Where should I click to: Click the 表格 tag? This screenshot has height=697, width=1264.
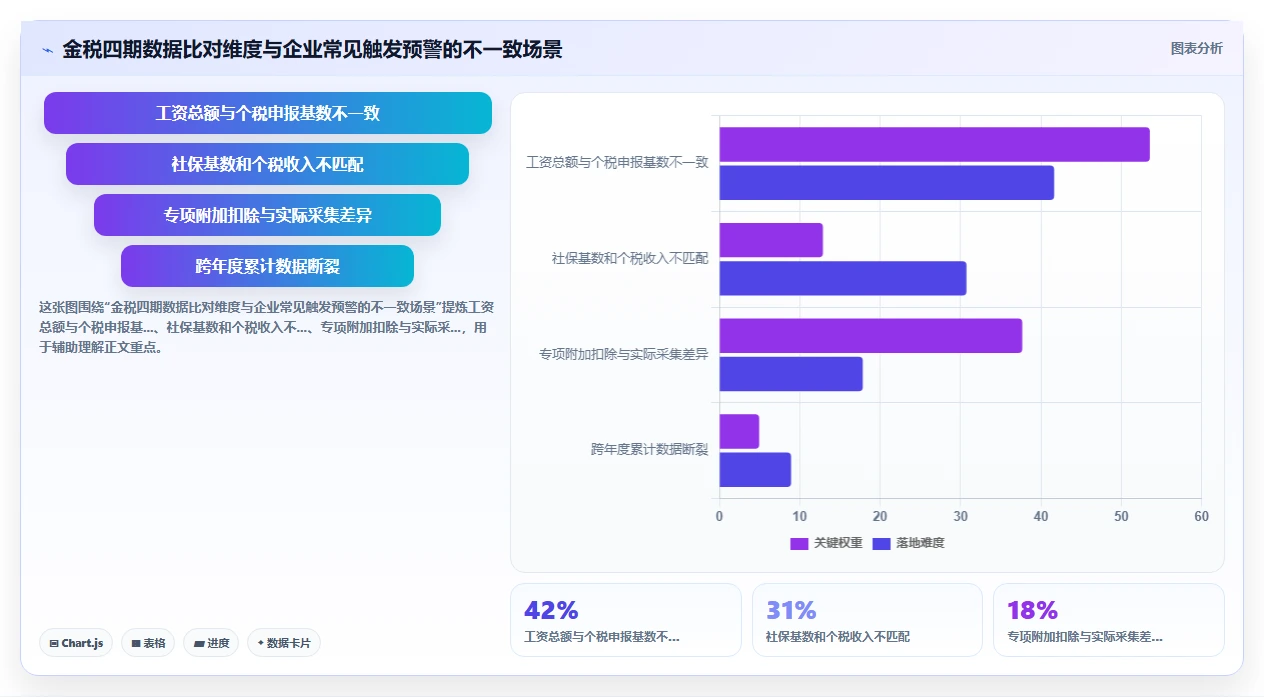click(149, 643)
